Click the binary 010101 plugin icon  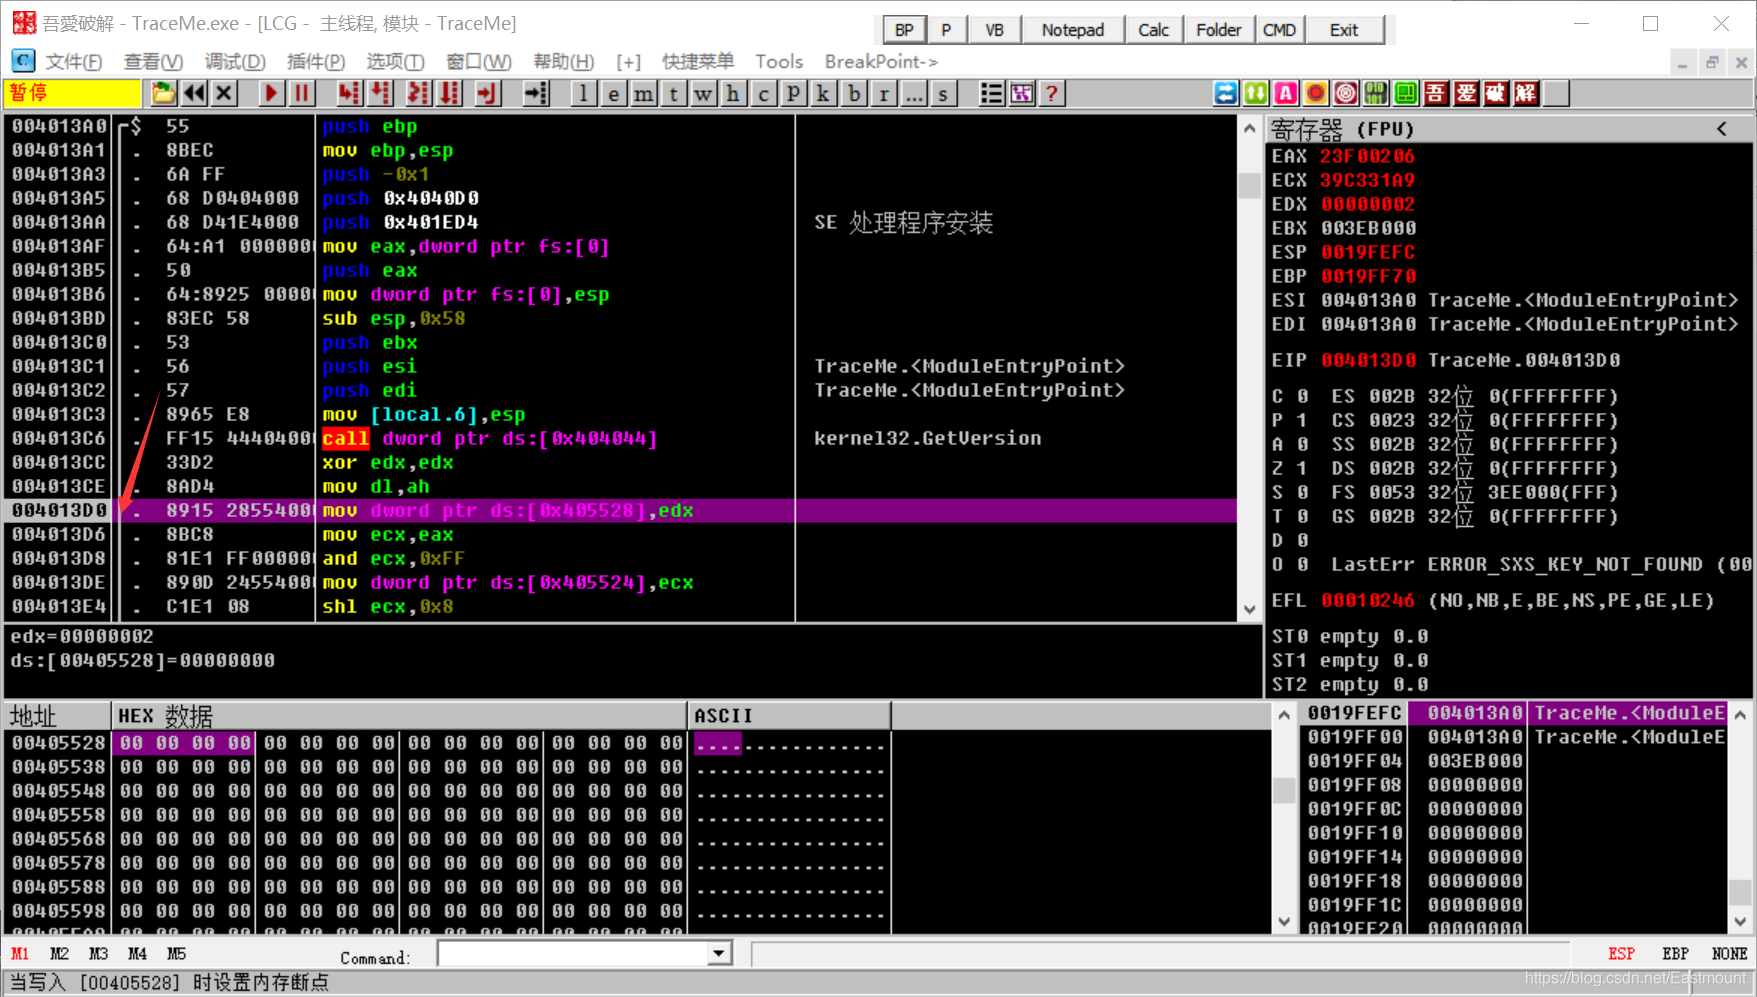[1376, 94]
